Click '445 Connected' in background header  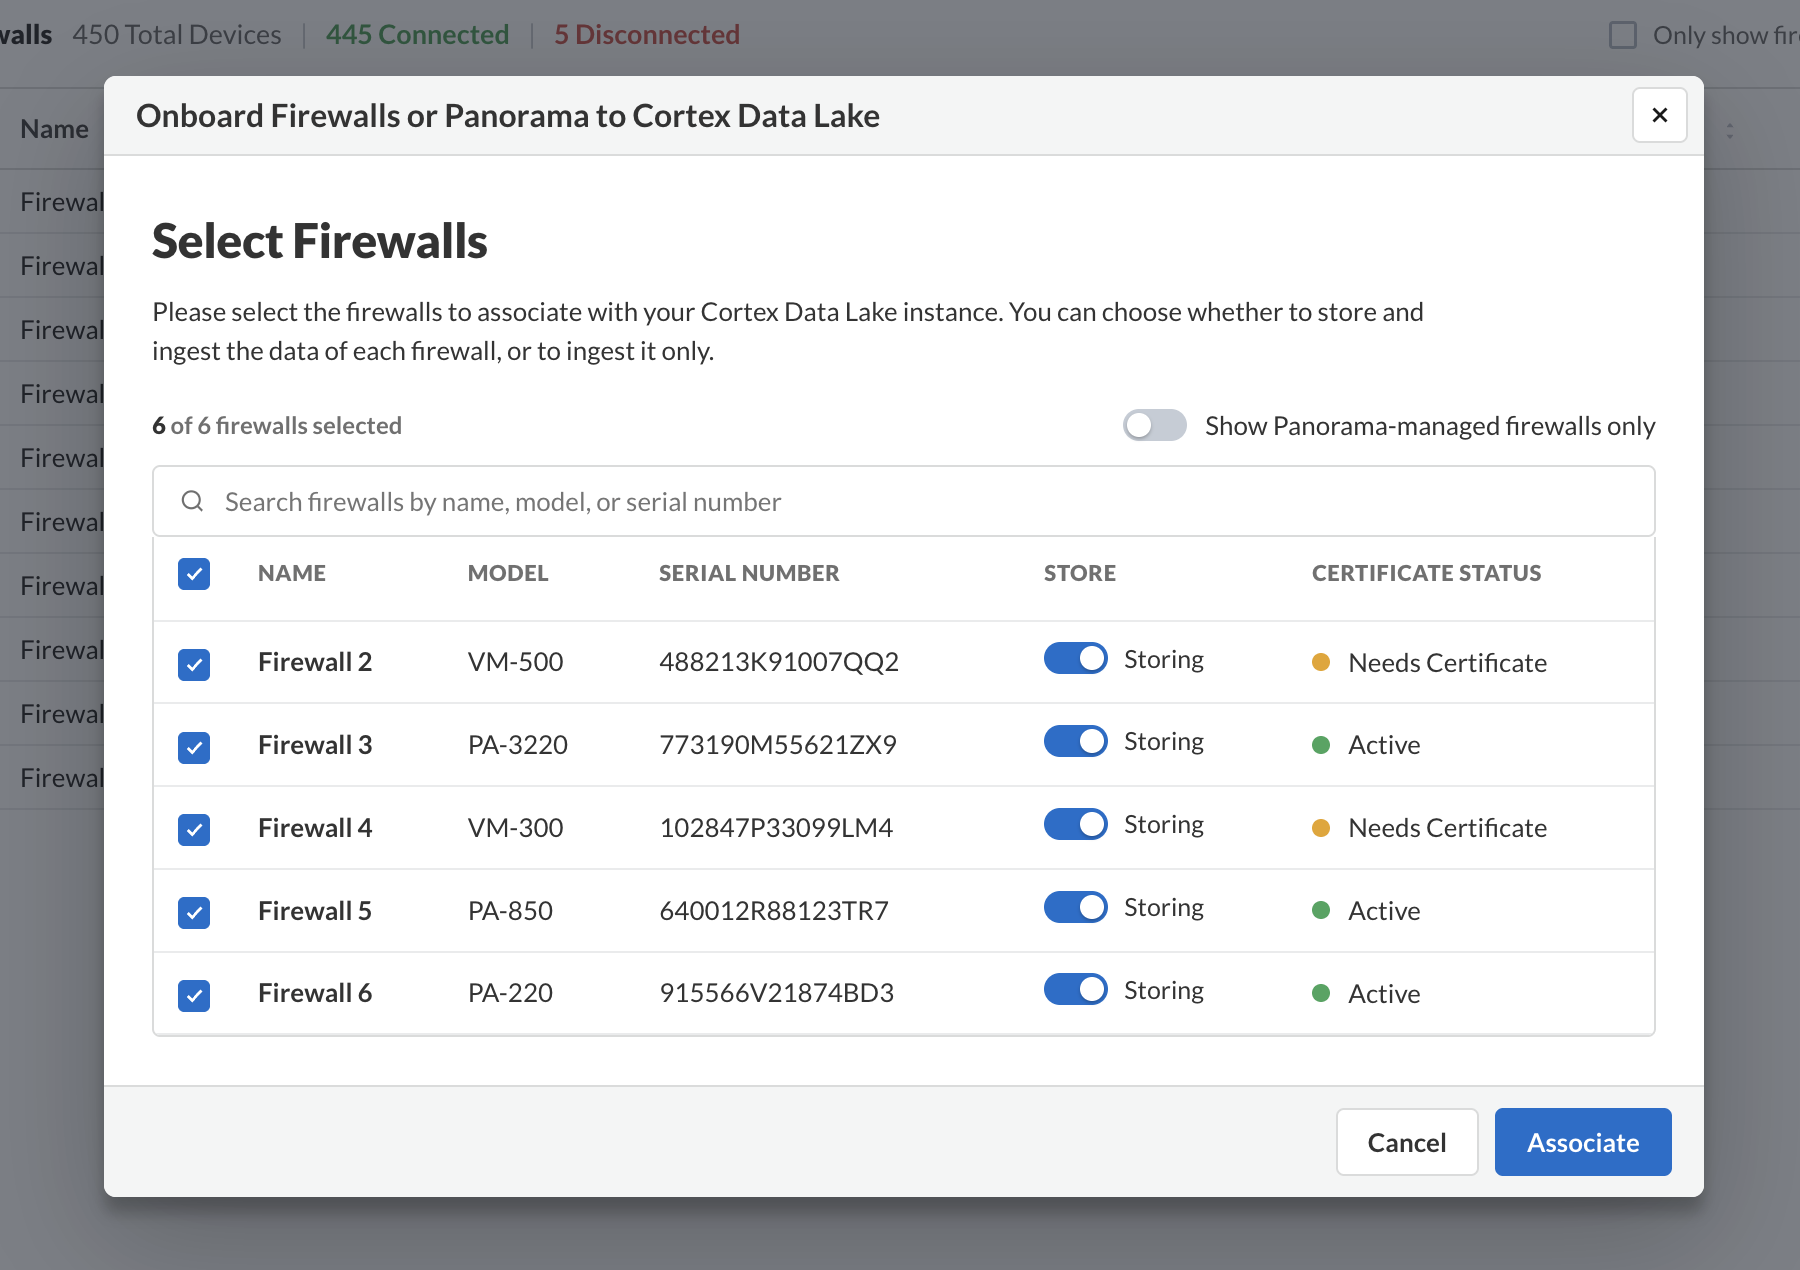(x=417, y=35)
